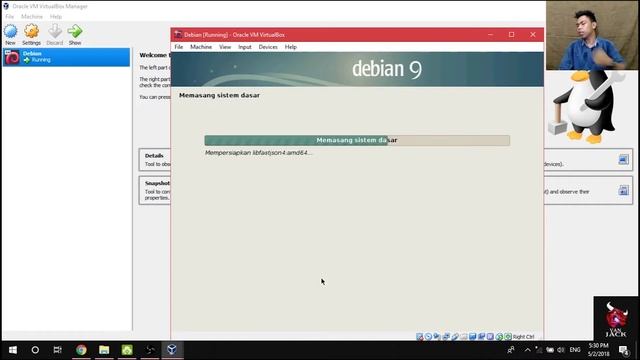Viewport: 640px width, 360px height.
Task: Minimize the Debian VM window
Action: coord(491,35)
